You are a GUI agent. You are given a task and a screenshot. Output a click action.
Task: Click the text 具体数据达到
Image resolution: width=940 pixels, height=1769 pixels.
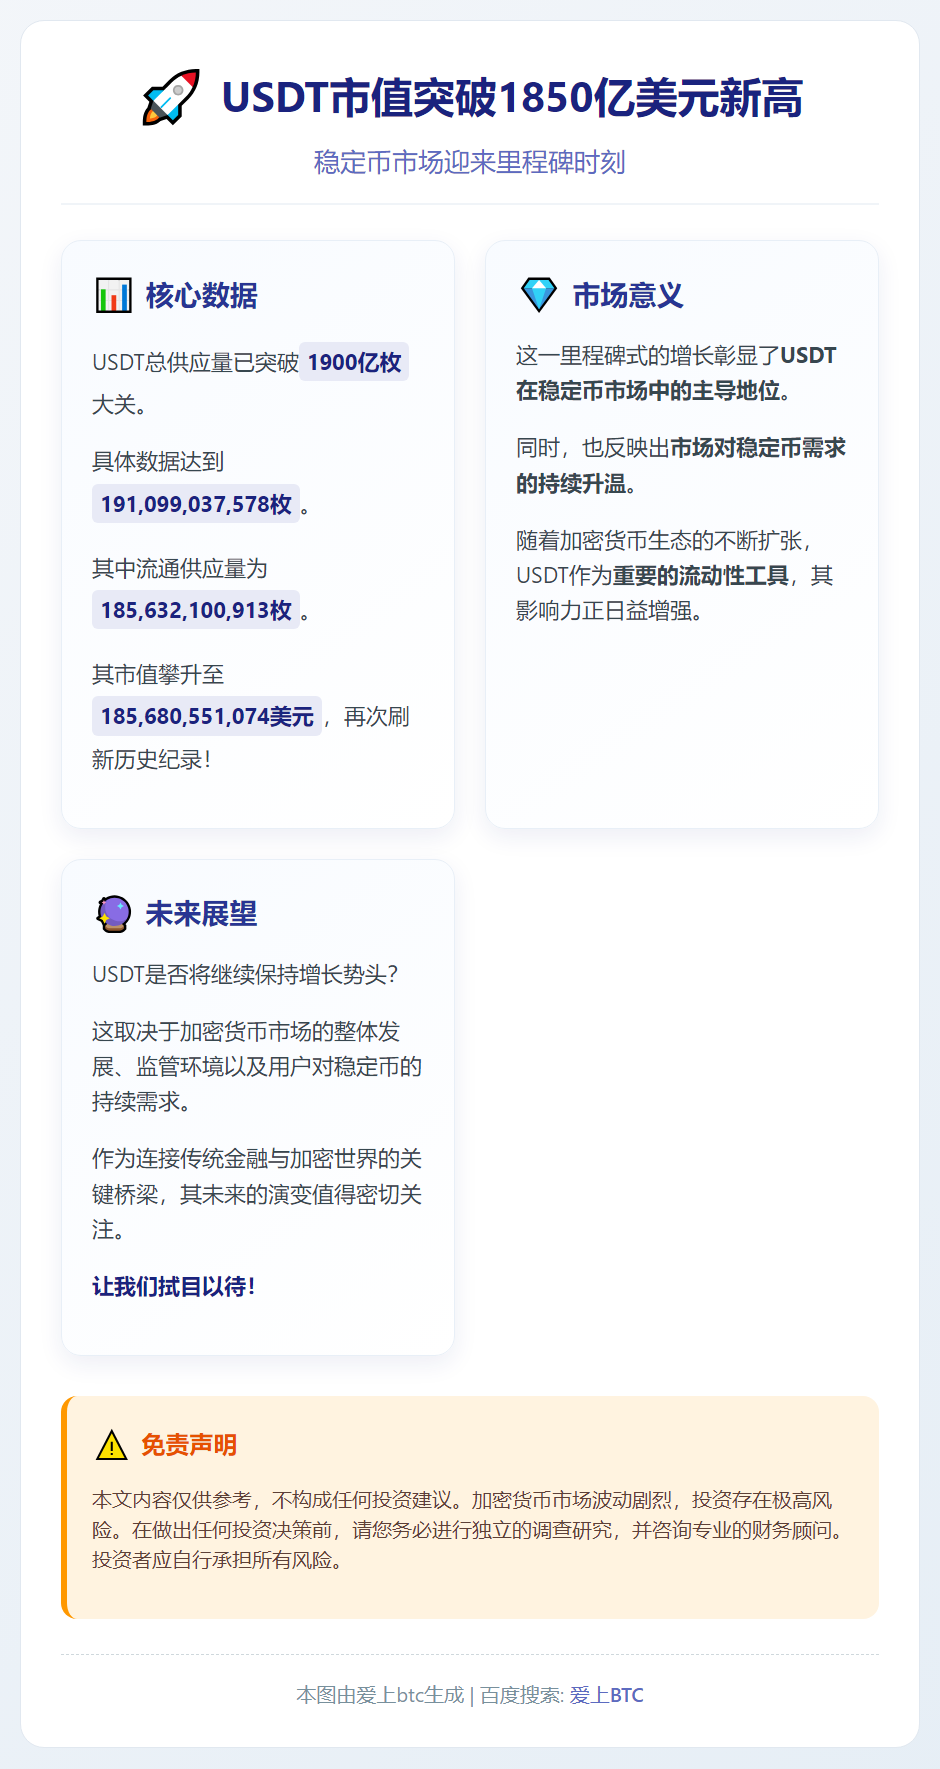click(158, 461)
